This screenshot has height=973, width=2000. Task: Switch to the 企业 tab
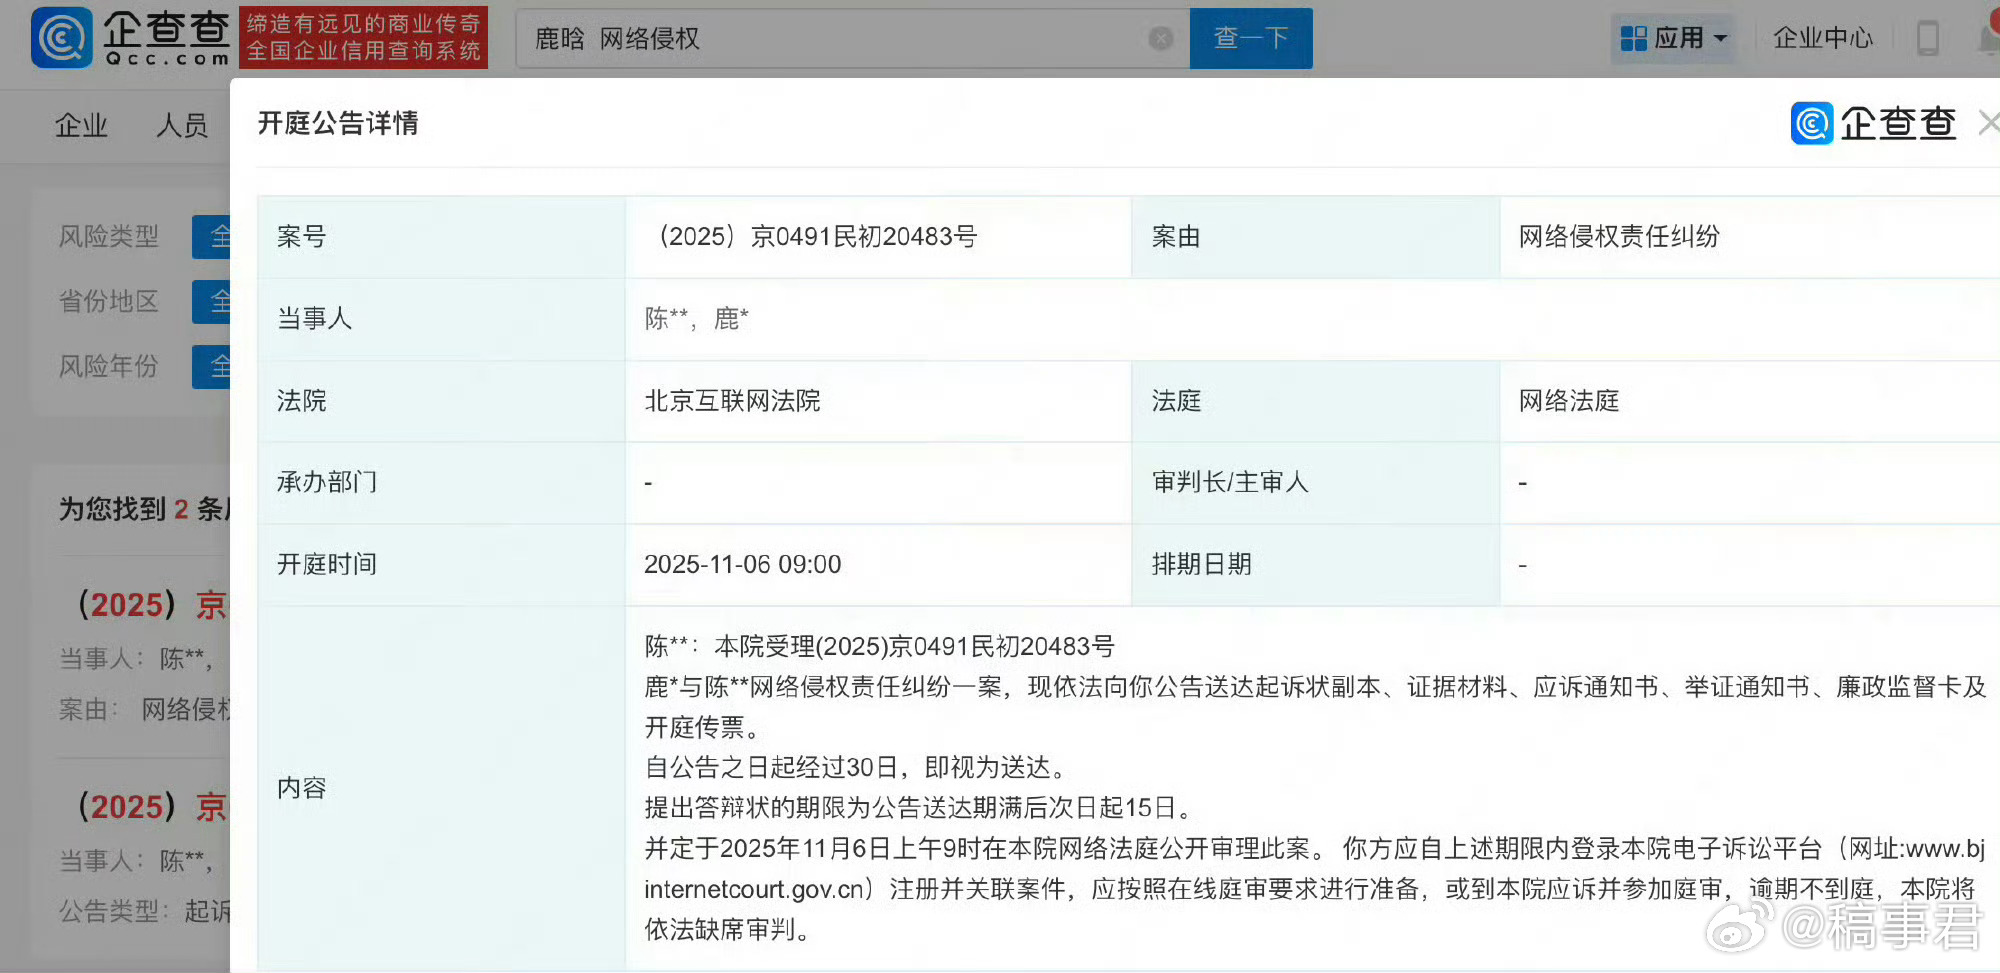[x=81, y=125]
